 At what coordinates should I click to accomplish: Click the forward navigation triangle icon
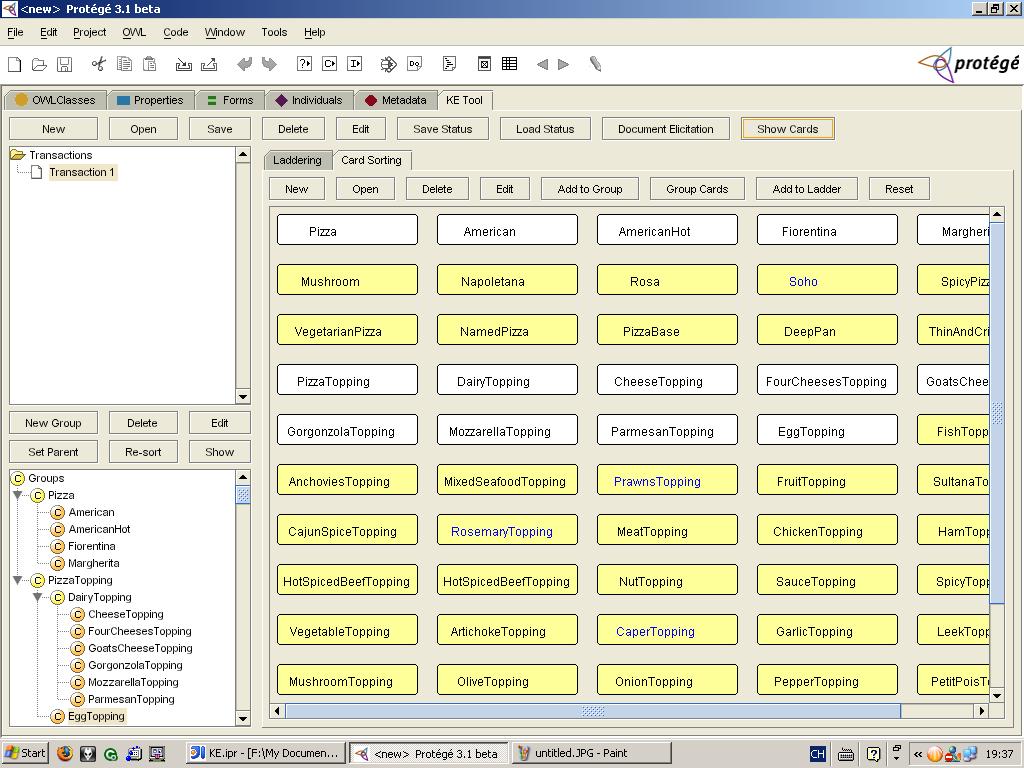(564, 64)
